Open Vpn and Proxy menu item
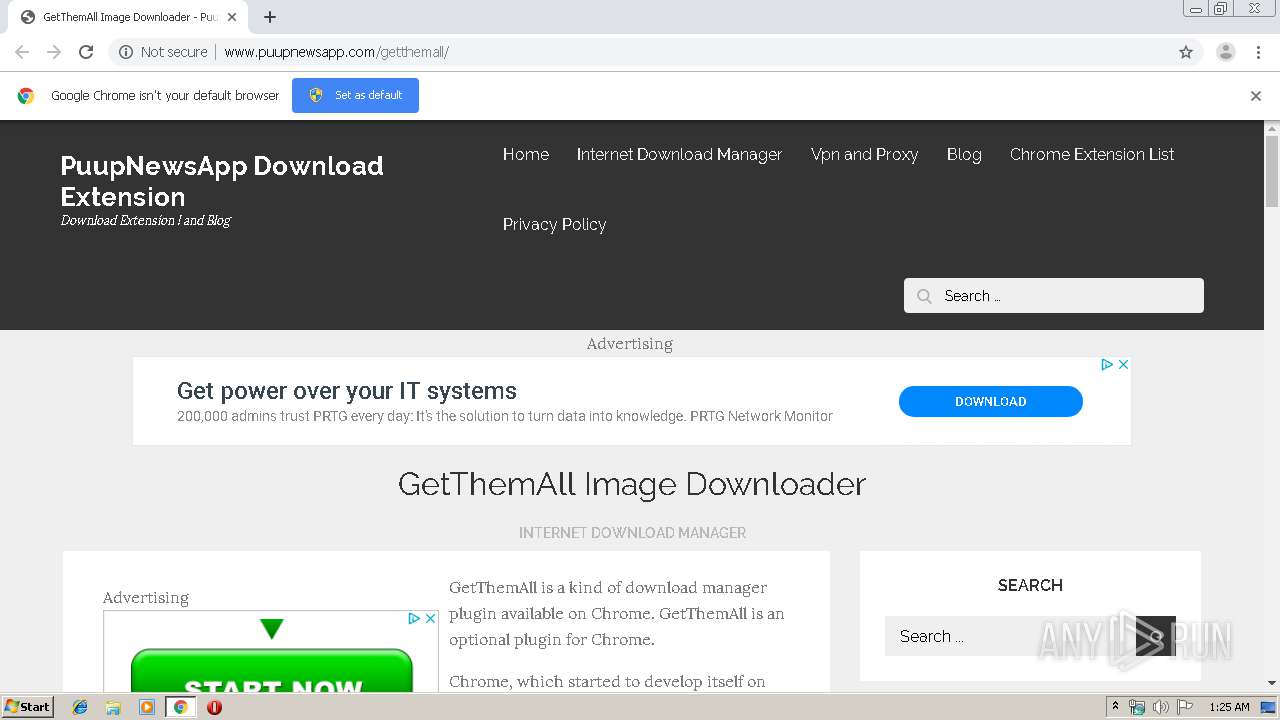 [864, 154]
